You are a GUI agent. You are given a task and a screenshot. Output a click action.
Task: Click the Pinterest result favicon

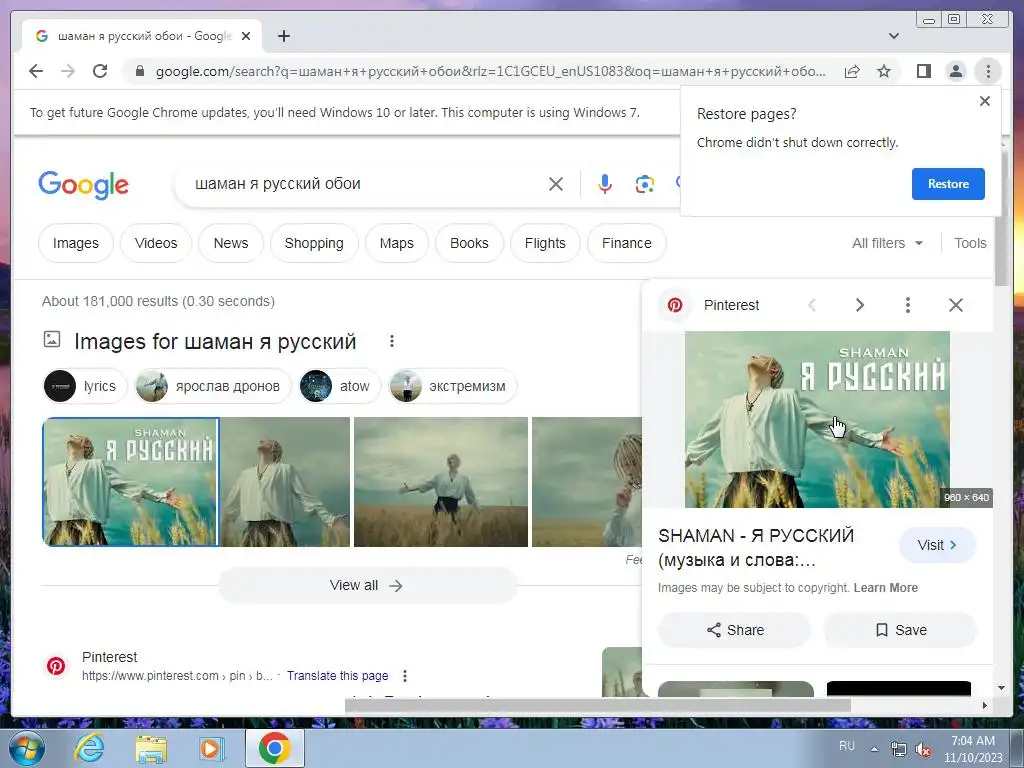click(x=56, y=665)
